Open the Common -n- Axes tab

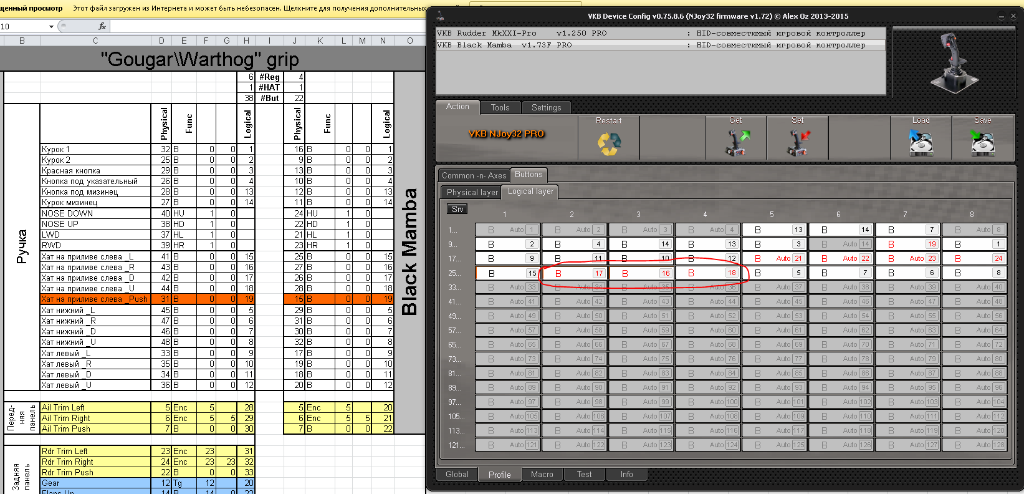point(473,175)
